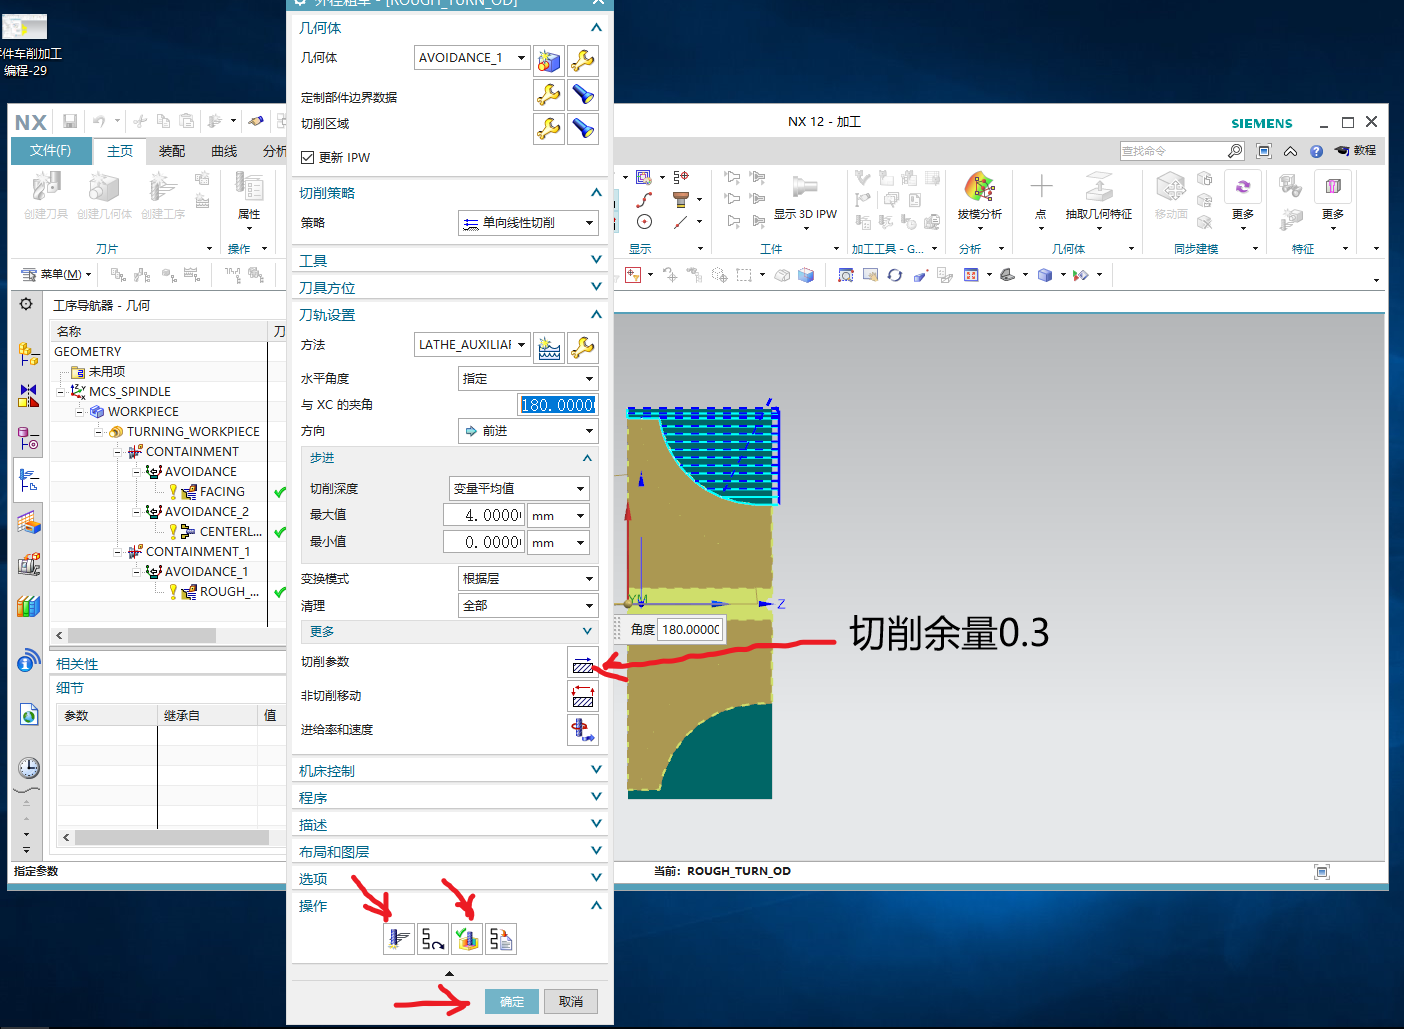The height and width of the screenshot is (1029, 1404).
Task: Click the display flashlight for 定制部件边界数据
Action: tap(583, 95)
